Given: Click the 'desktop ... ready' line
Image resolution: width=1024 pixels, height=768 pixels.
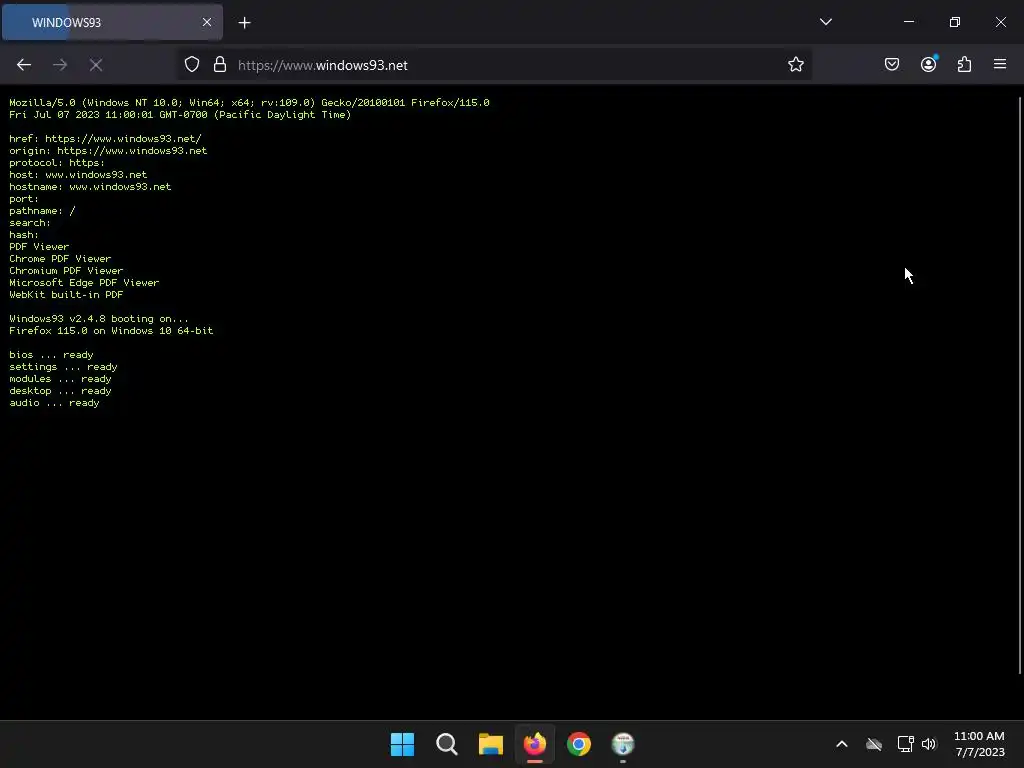Looking at the screenshot, I should click(60, 391).
